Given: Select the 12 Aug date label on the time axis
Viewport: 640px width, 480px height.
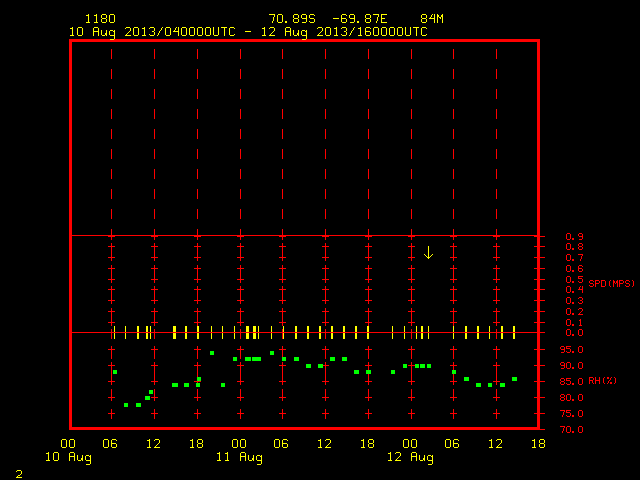Looking at the screenshot, I should coord(410,457).
